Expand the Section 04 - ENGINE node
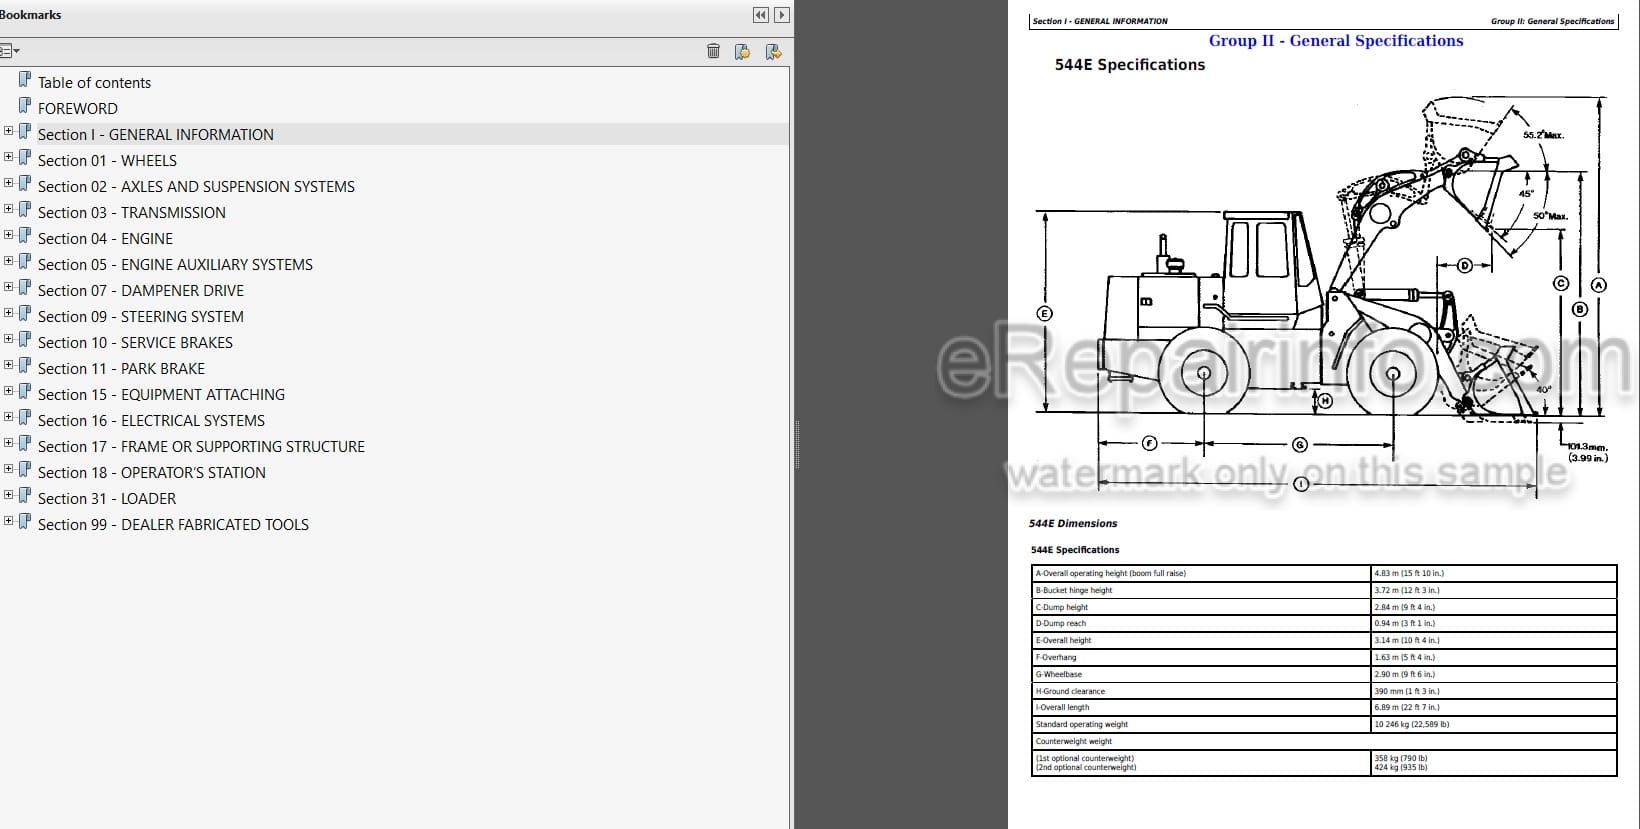This screenshot has width=1640, height=829. click(9, 235)
